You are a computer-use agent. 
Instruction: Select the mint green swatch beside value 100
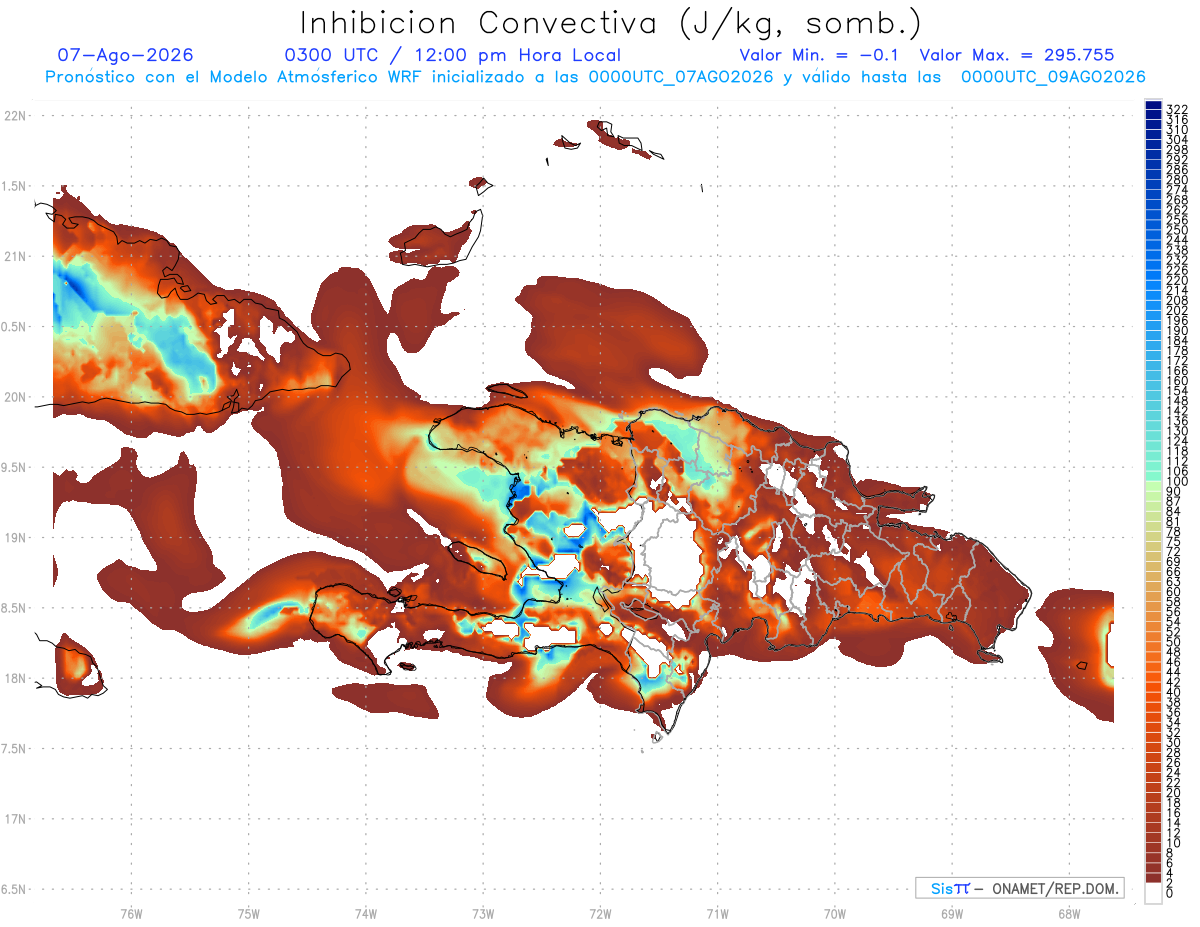(x=1153, y=477)
